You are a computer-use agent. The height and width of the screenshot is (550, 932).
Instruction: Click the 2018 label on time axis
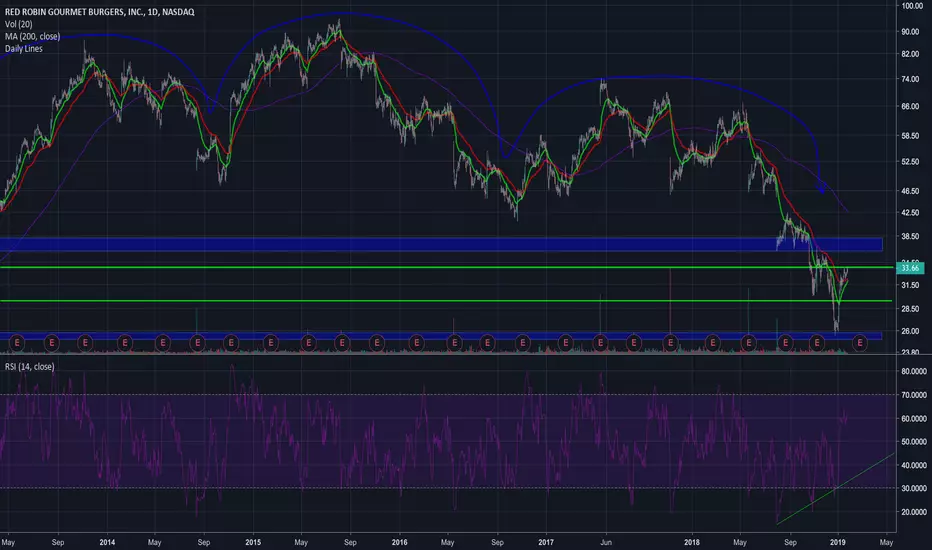[692, 542]
